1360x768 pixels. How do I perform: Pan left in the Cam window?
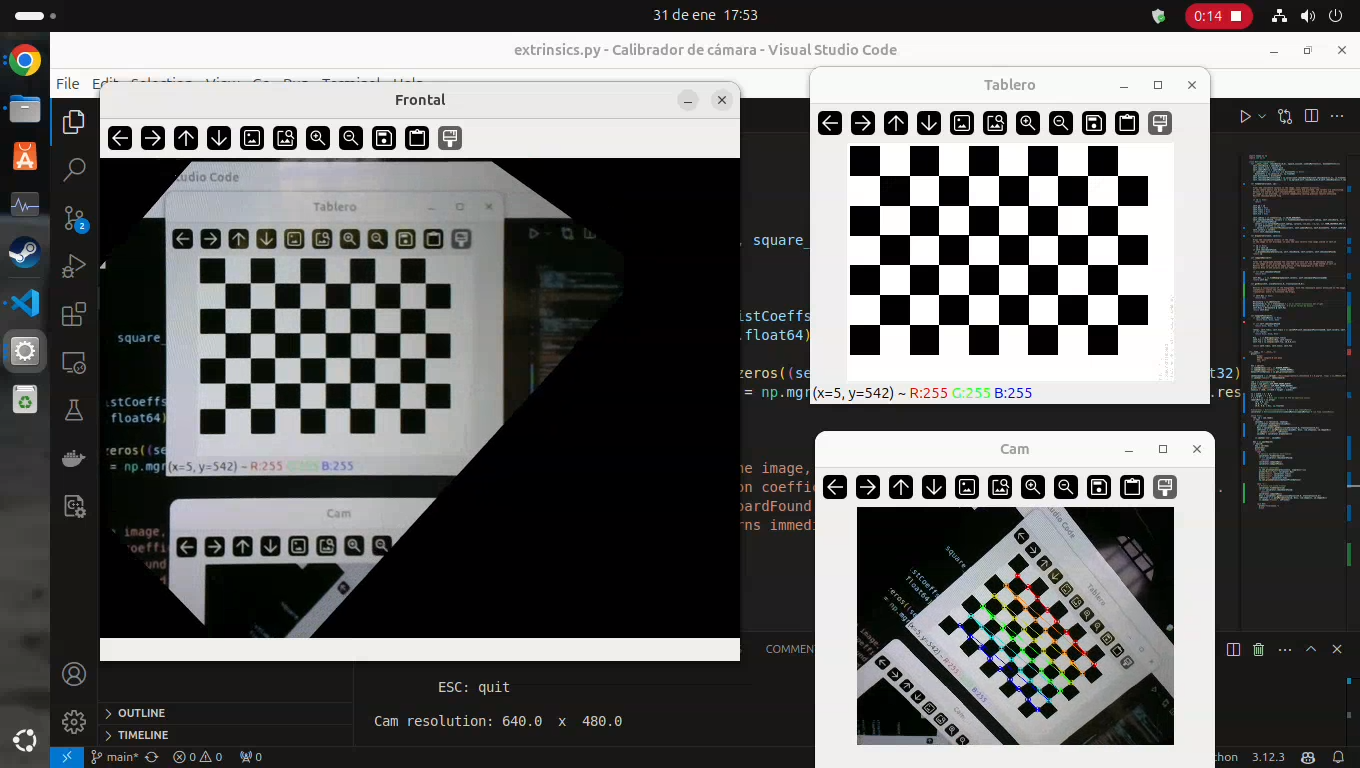[835, 487]
